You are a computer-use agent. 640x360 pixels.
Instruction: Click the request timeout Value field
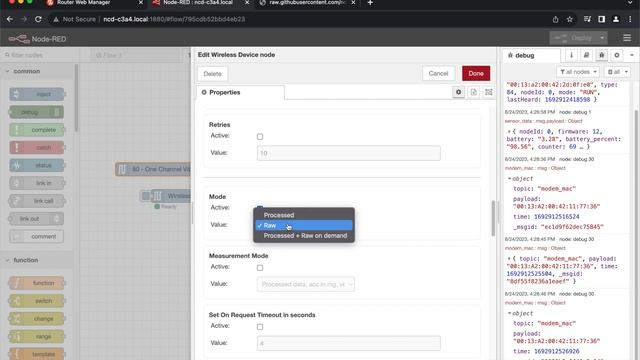pos(349,343)
